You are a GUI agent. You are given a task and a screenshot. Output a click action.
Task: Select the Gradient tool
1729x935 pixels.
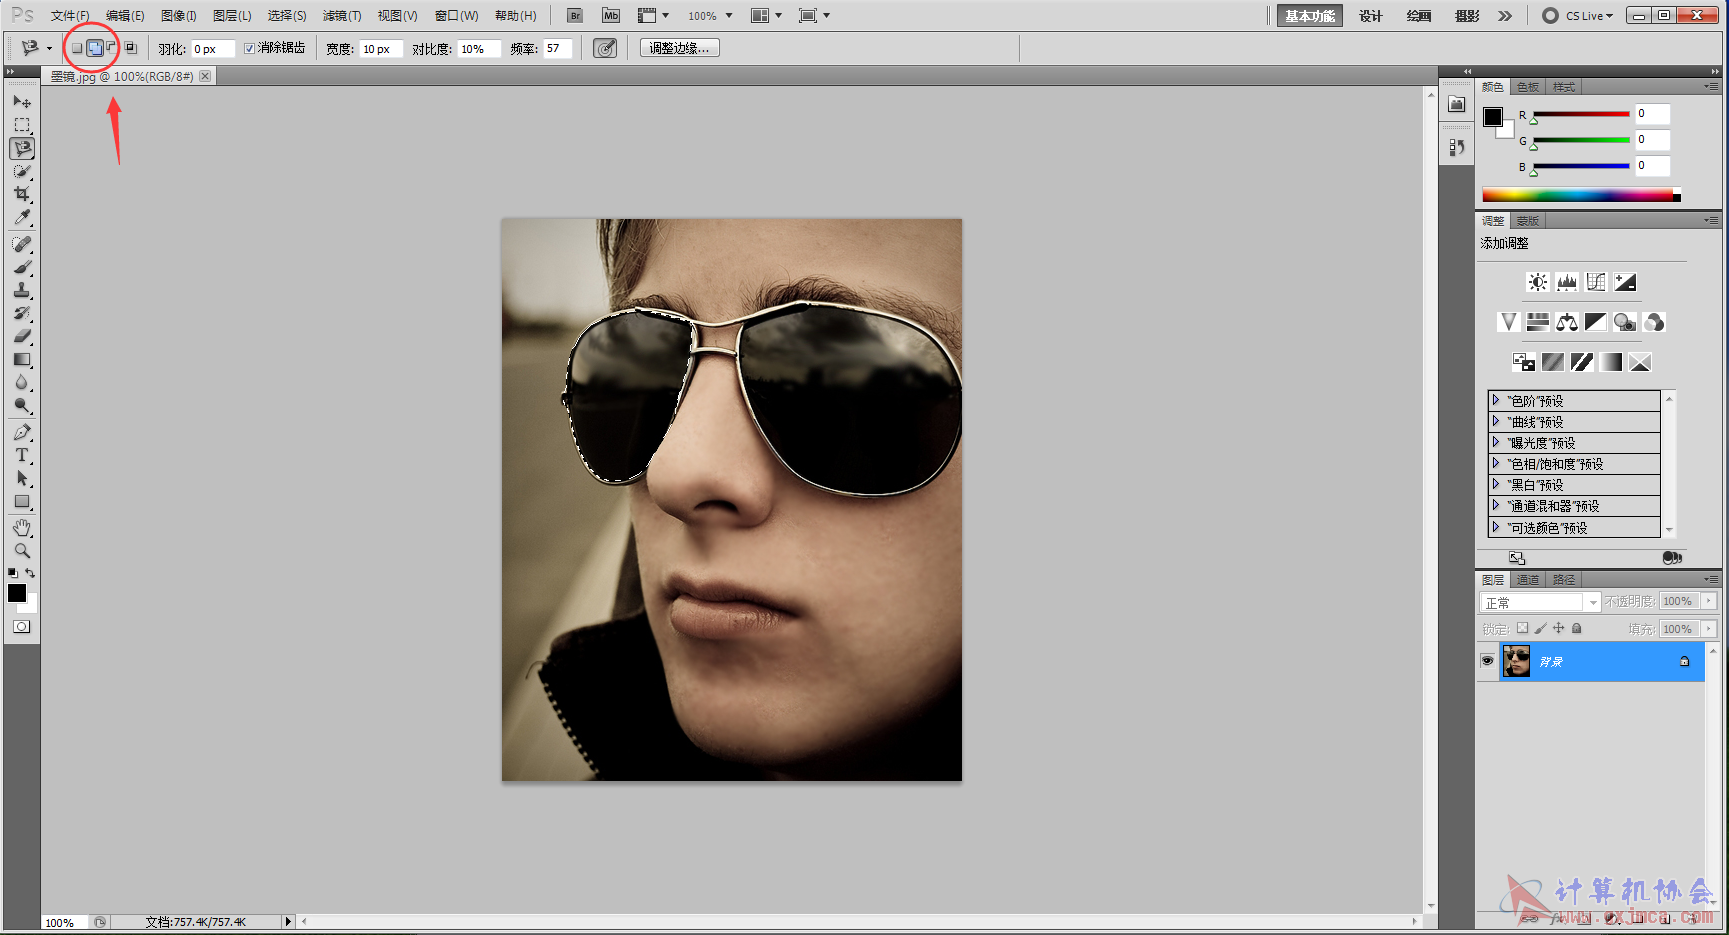(21, 359)
